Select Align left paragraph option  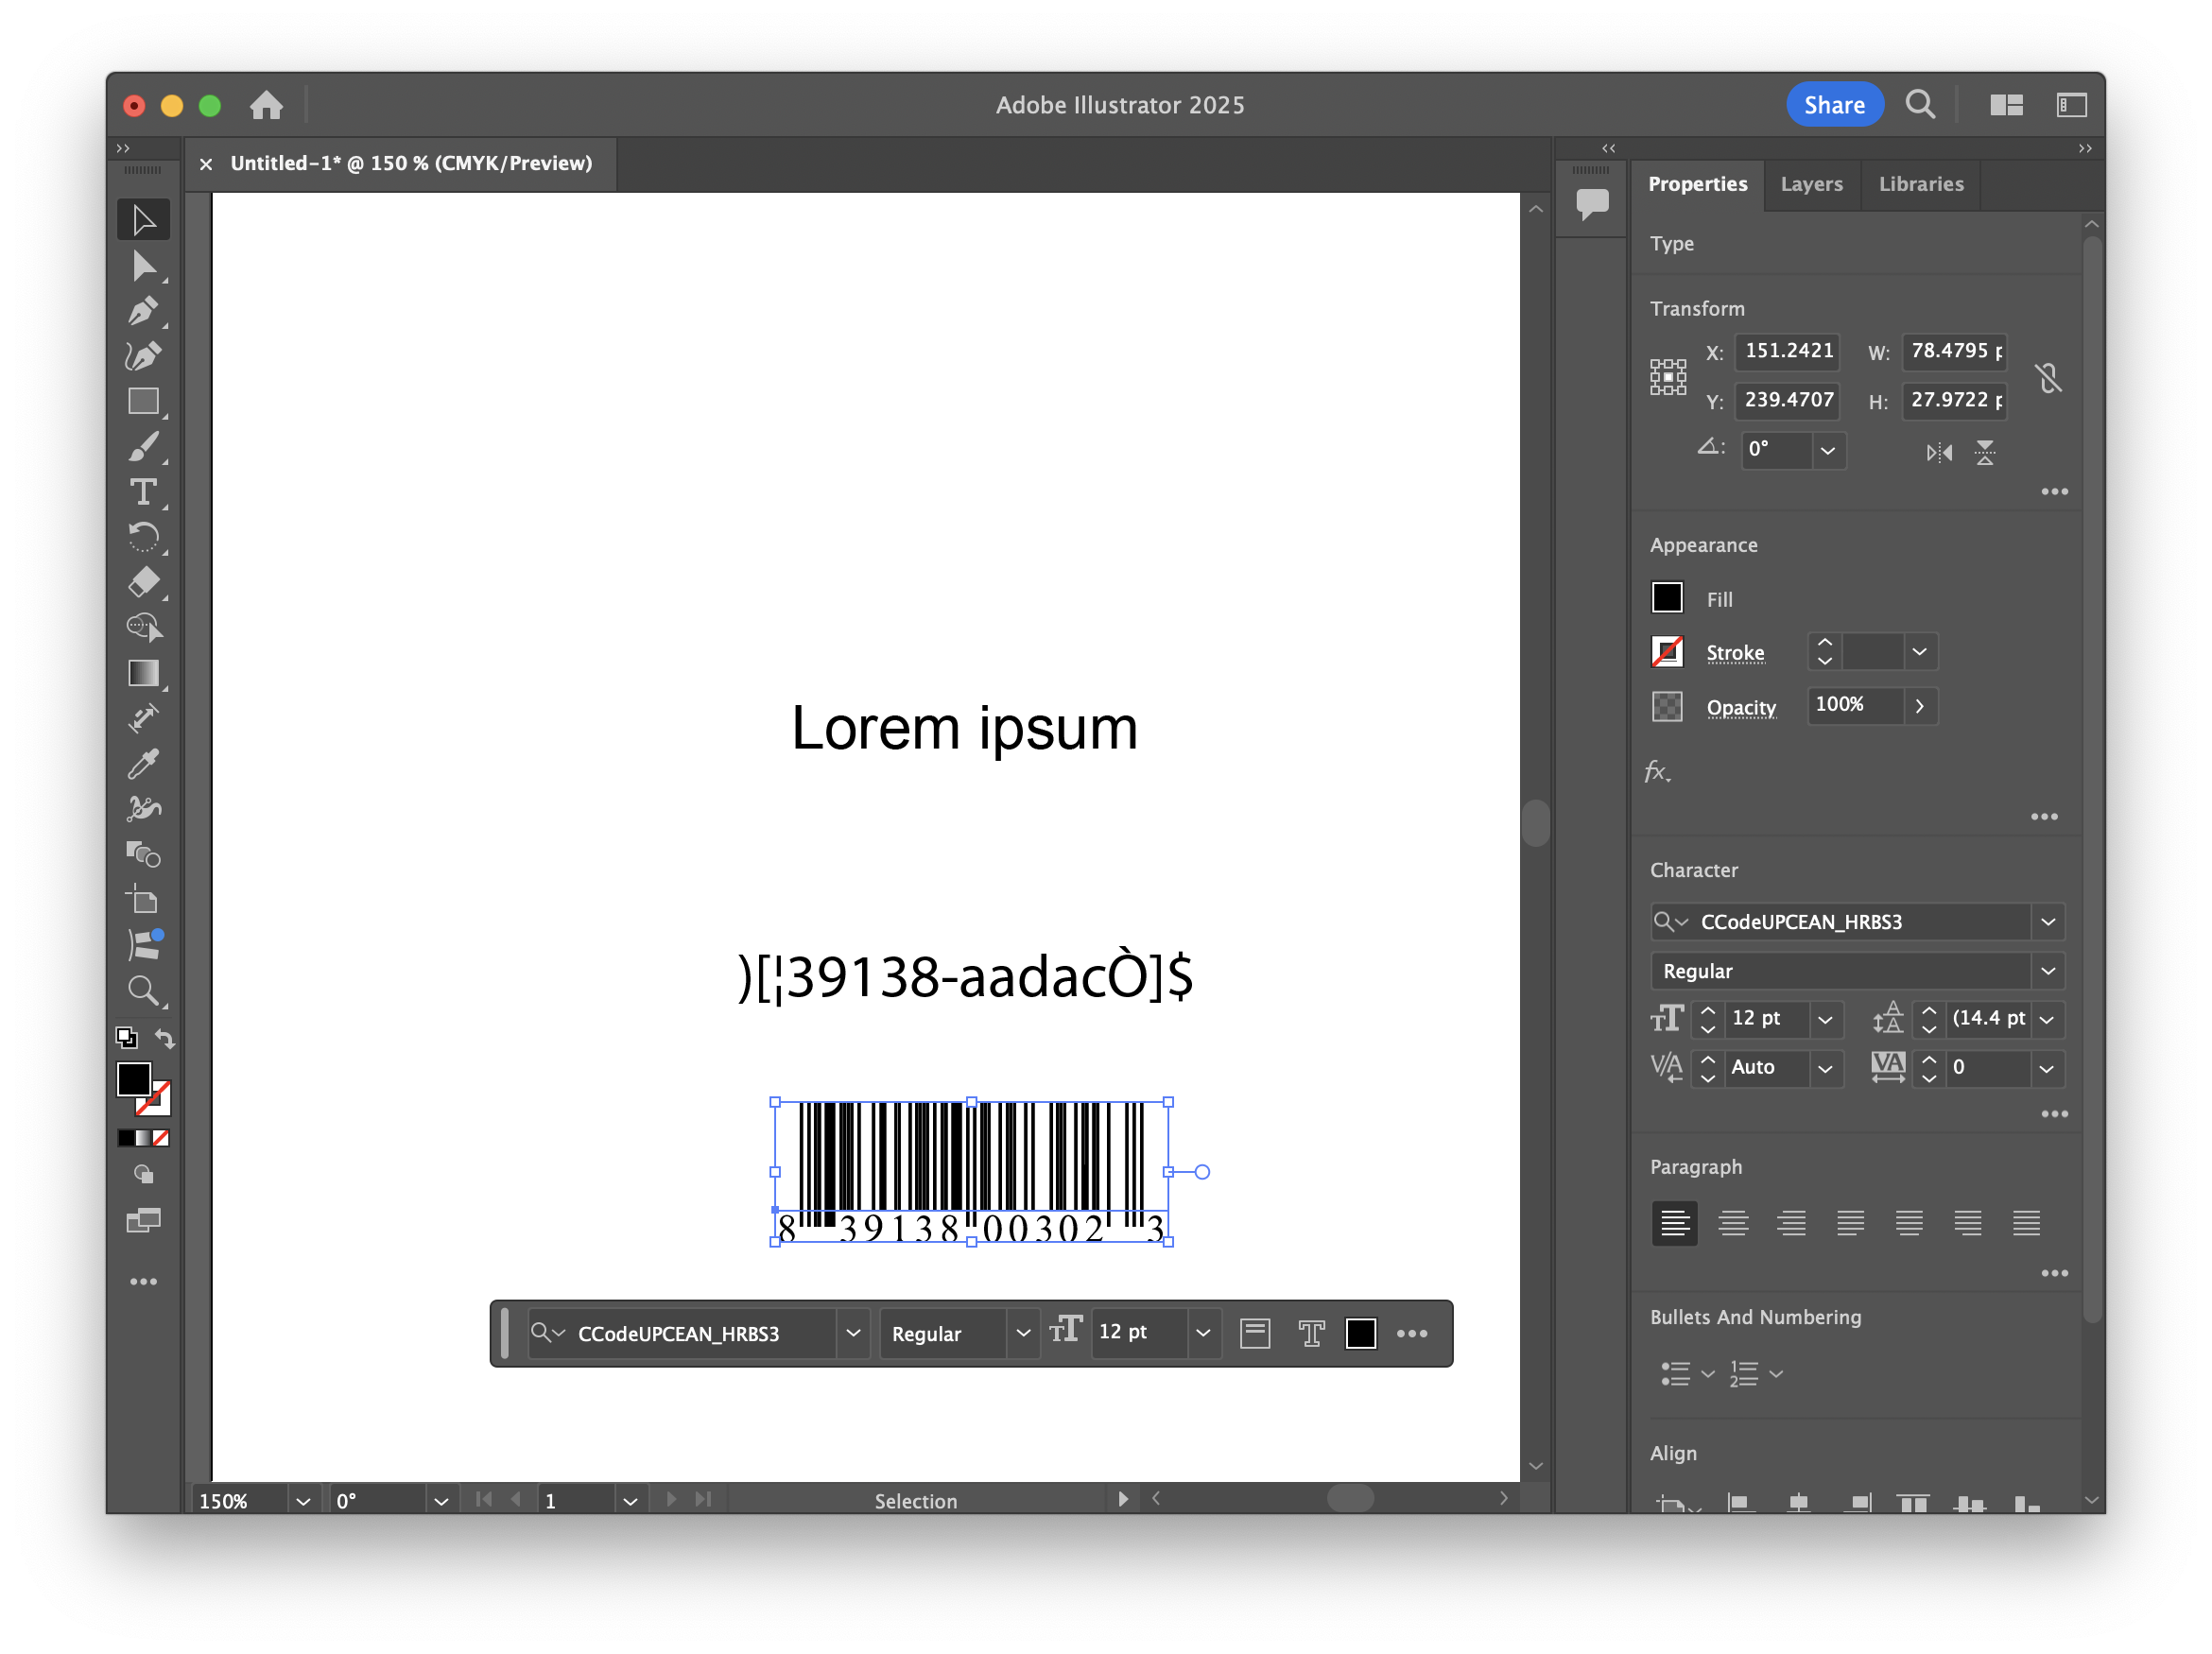(x=1674, y=1222)
